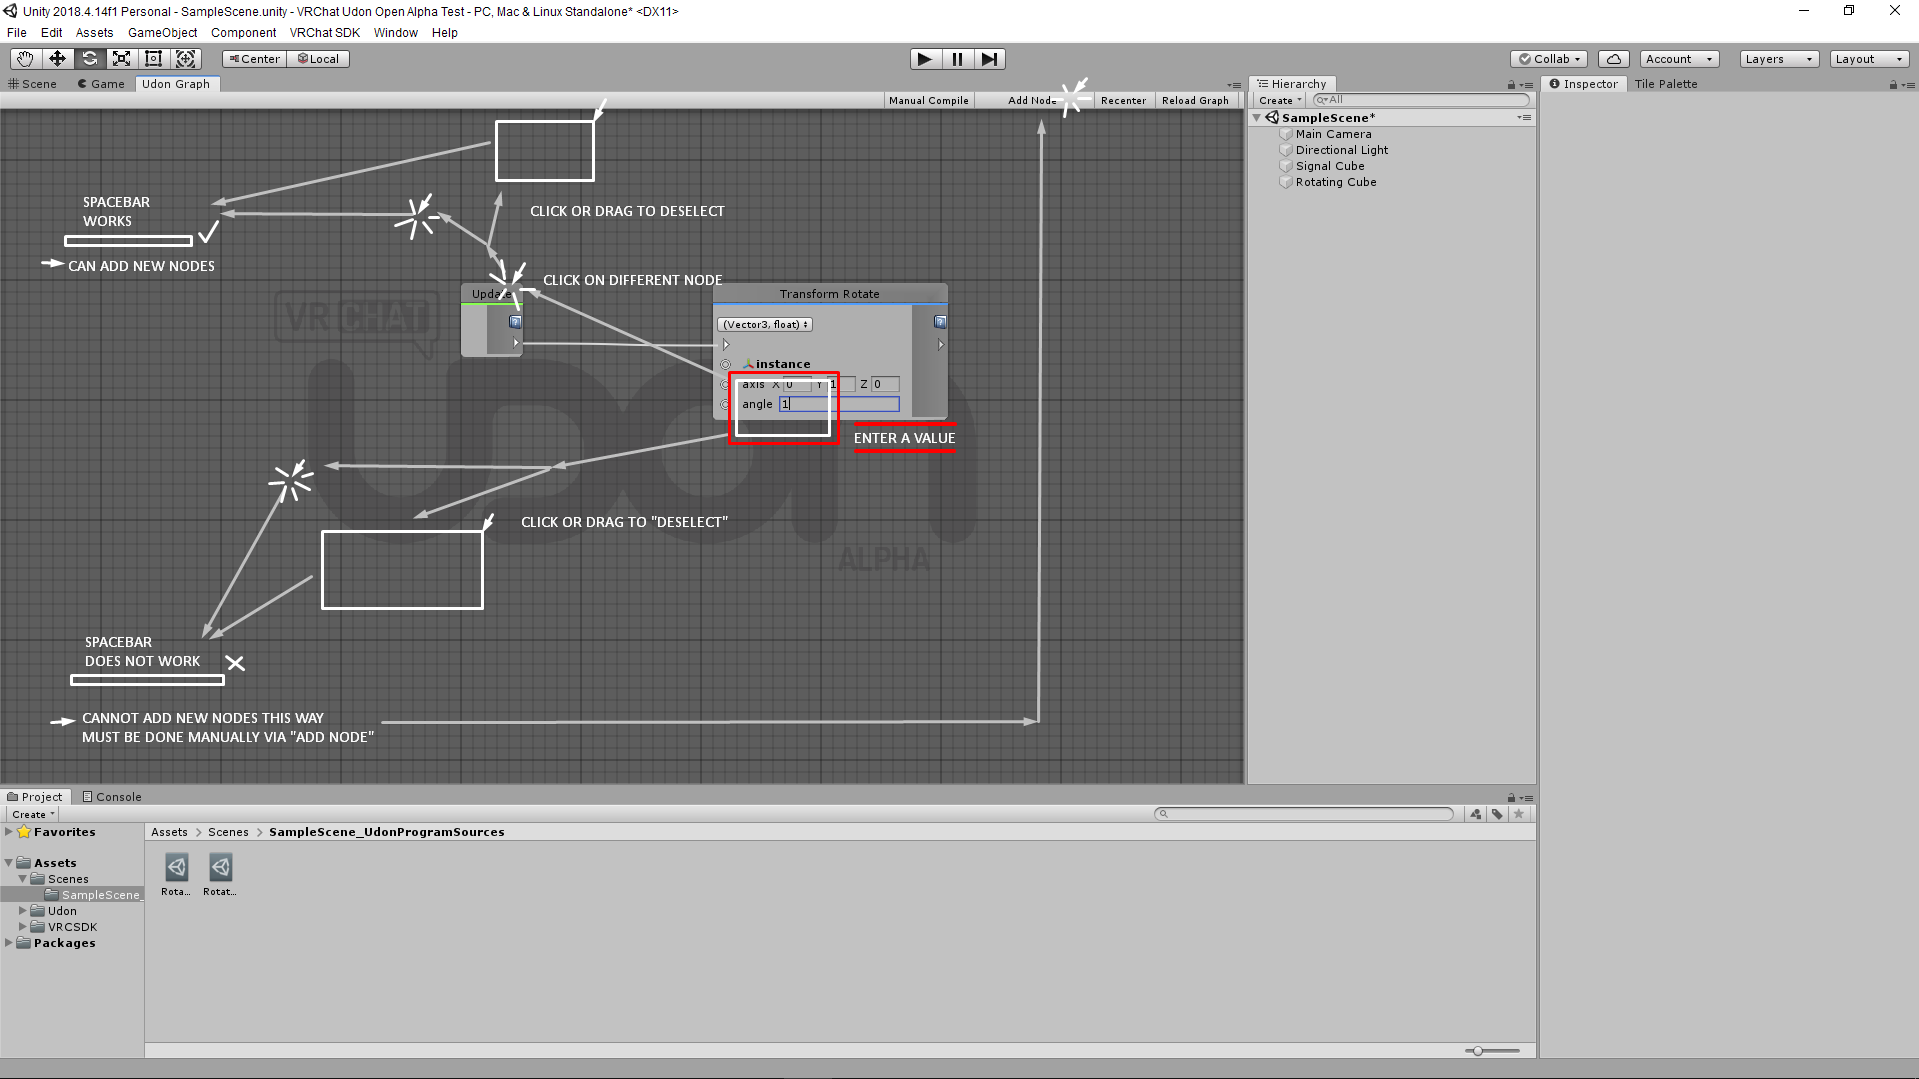Image resolution: width=1919 pixels, height=1079 pixels.
Task: Switch to the Game tab
Action: click(x=101, y=84)
